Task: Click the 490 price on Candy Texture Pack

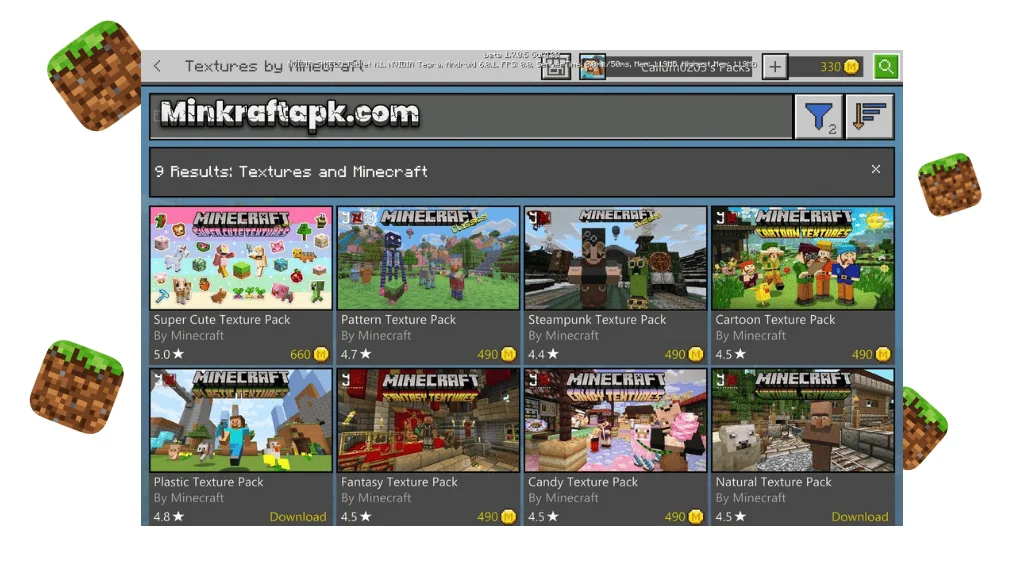Action: [684, 517]
